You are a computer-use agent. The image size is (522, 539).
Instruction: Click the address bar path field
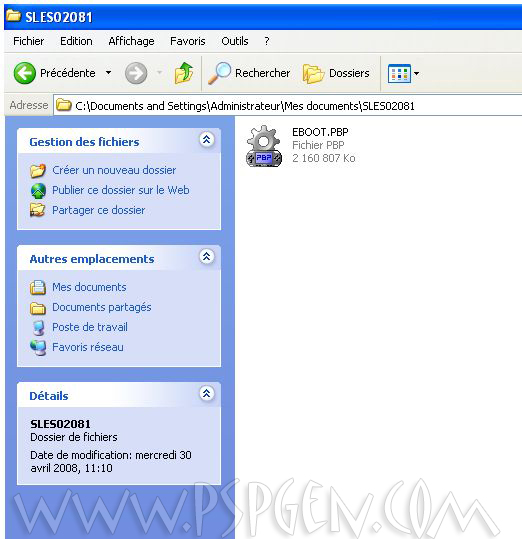288,106
